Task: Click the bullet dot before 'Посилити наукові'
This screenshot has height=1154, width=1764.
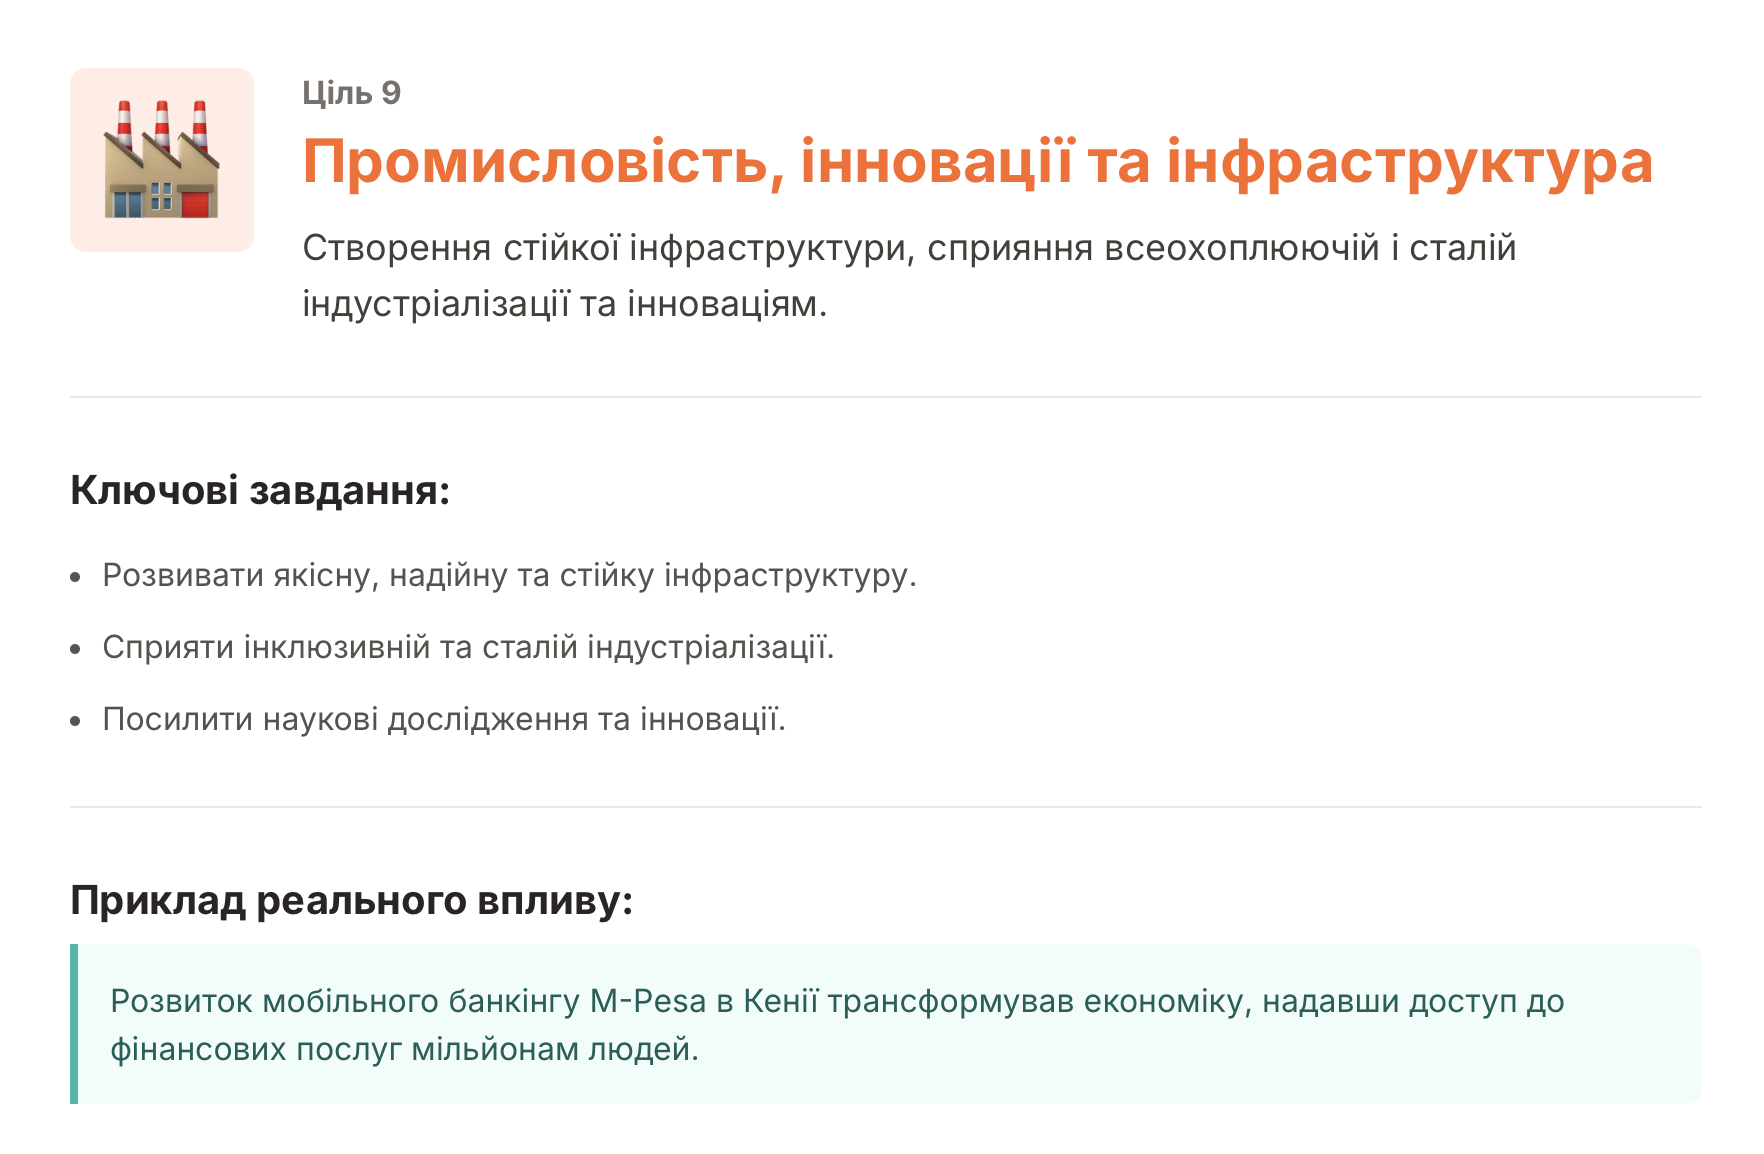Action: [x=76, y=722]
